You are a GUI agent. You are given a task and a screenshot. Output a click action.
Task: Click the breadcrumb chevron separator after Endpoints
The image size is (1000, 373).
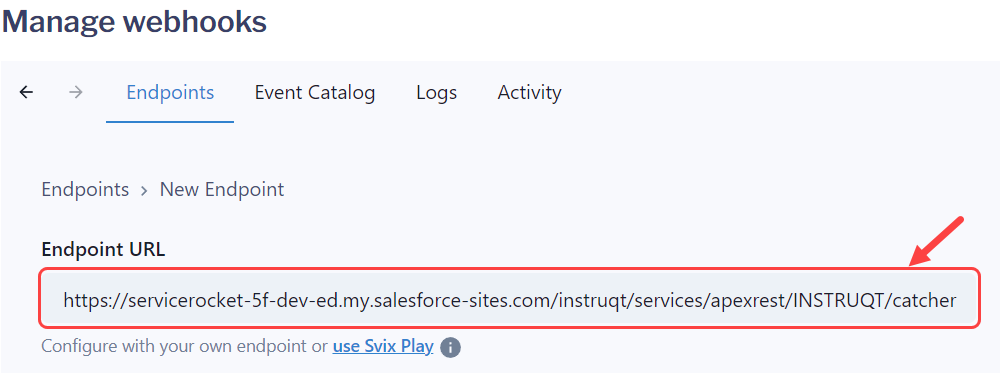[x=144, y=190]
